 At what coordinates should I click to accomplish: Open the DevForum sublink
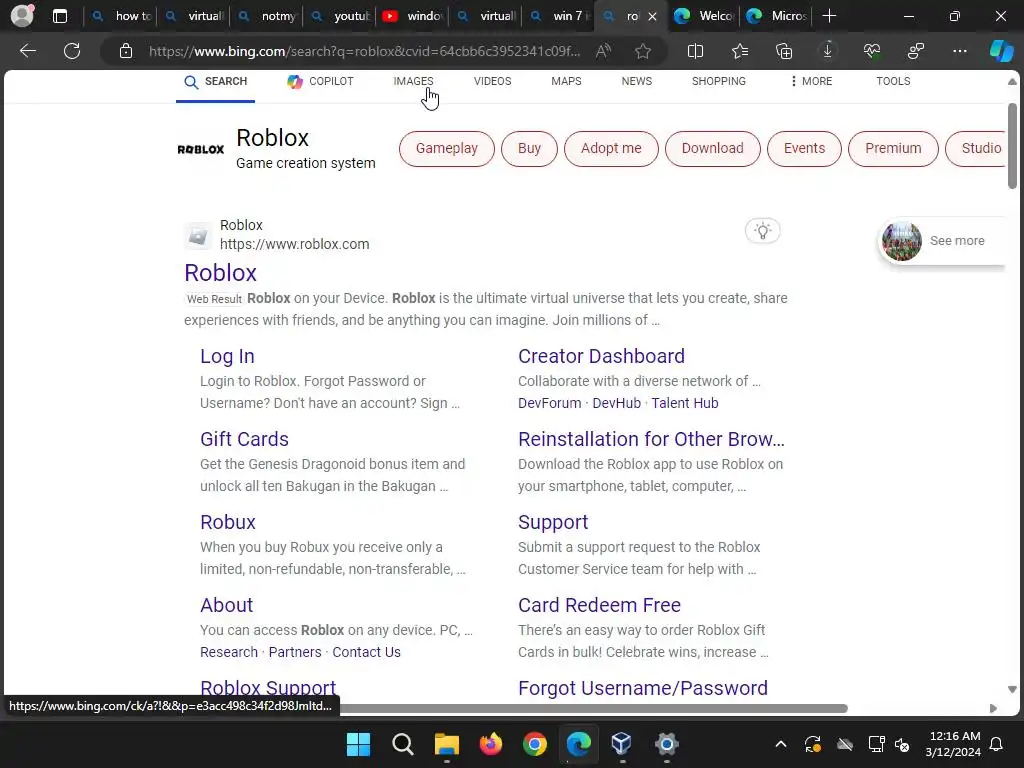[549, 403]
